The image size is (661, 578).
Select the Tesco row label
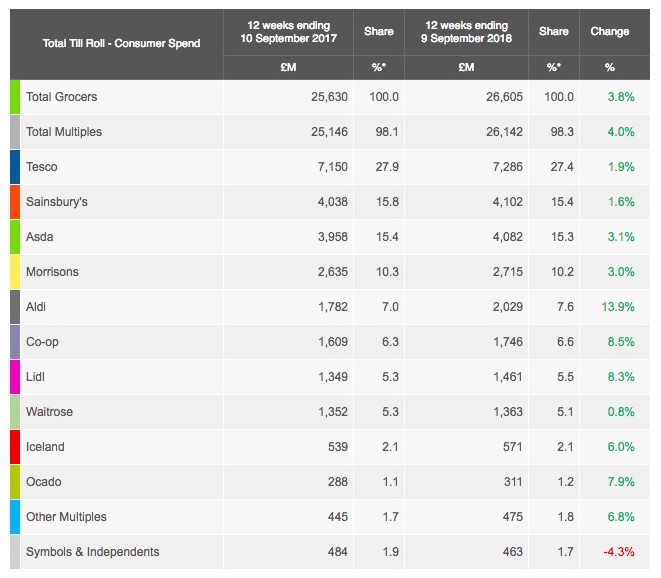click(42, 167)
